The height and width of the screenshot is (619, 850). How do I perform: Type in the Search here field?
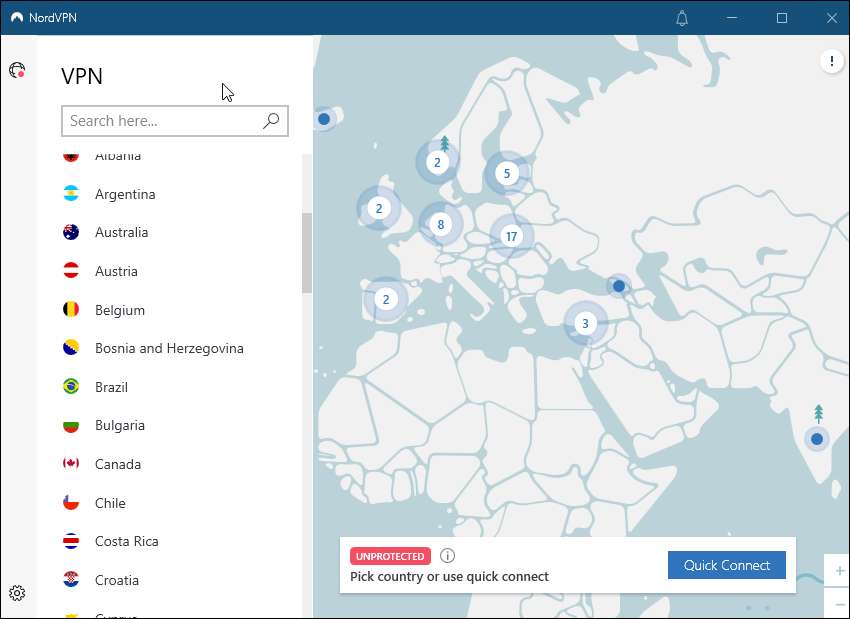point(160,121)
